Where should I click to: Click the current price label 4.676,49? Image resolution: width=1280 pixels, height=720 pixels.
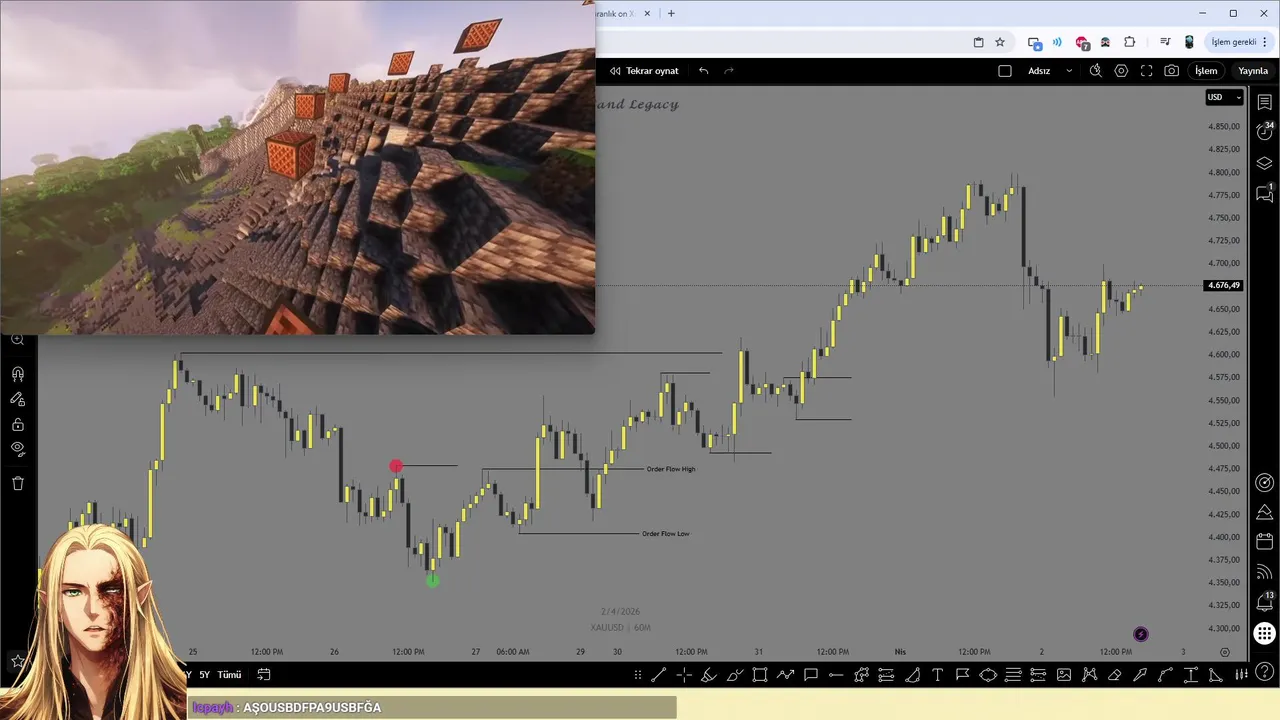click(x=1224, y=286)
